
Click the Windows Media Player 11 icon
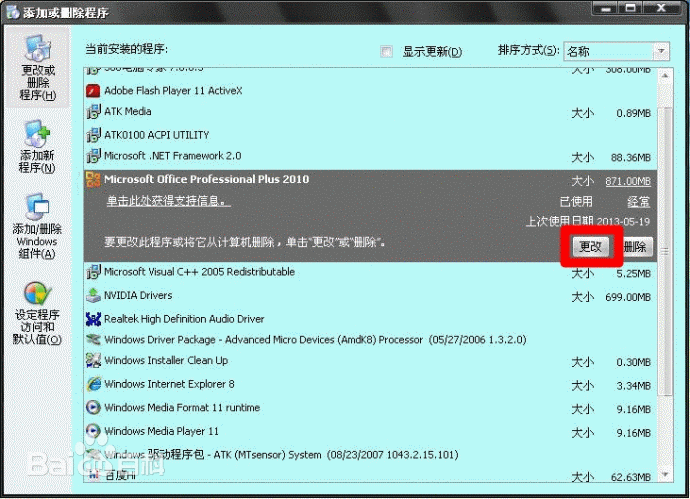93,431
